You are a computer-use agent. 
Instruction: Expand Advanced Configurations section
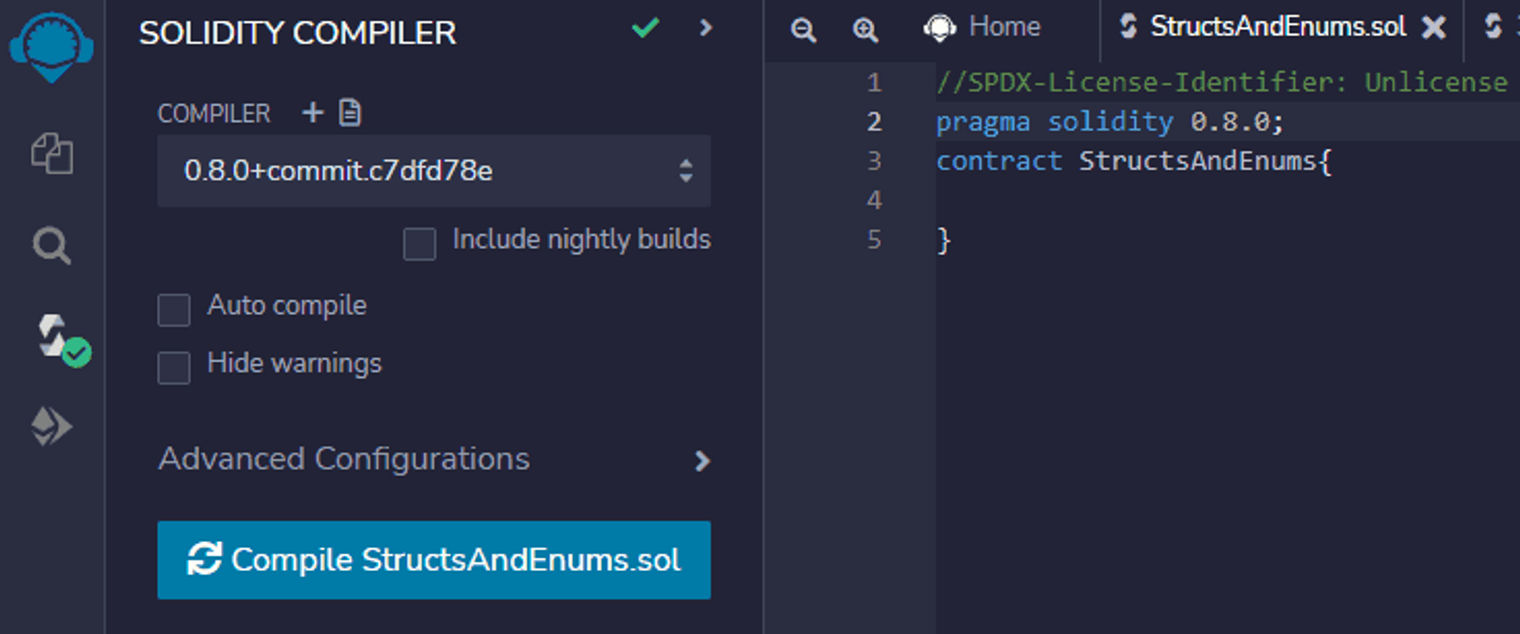pyautogui.click(x=434, y=460)
